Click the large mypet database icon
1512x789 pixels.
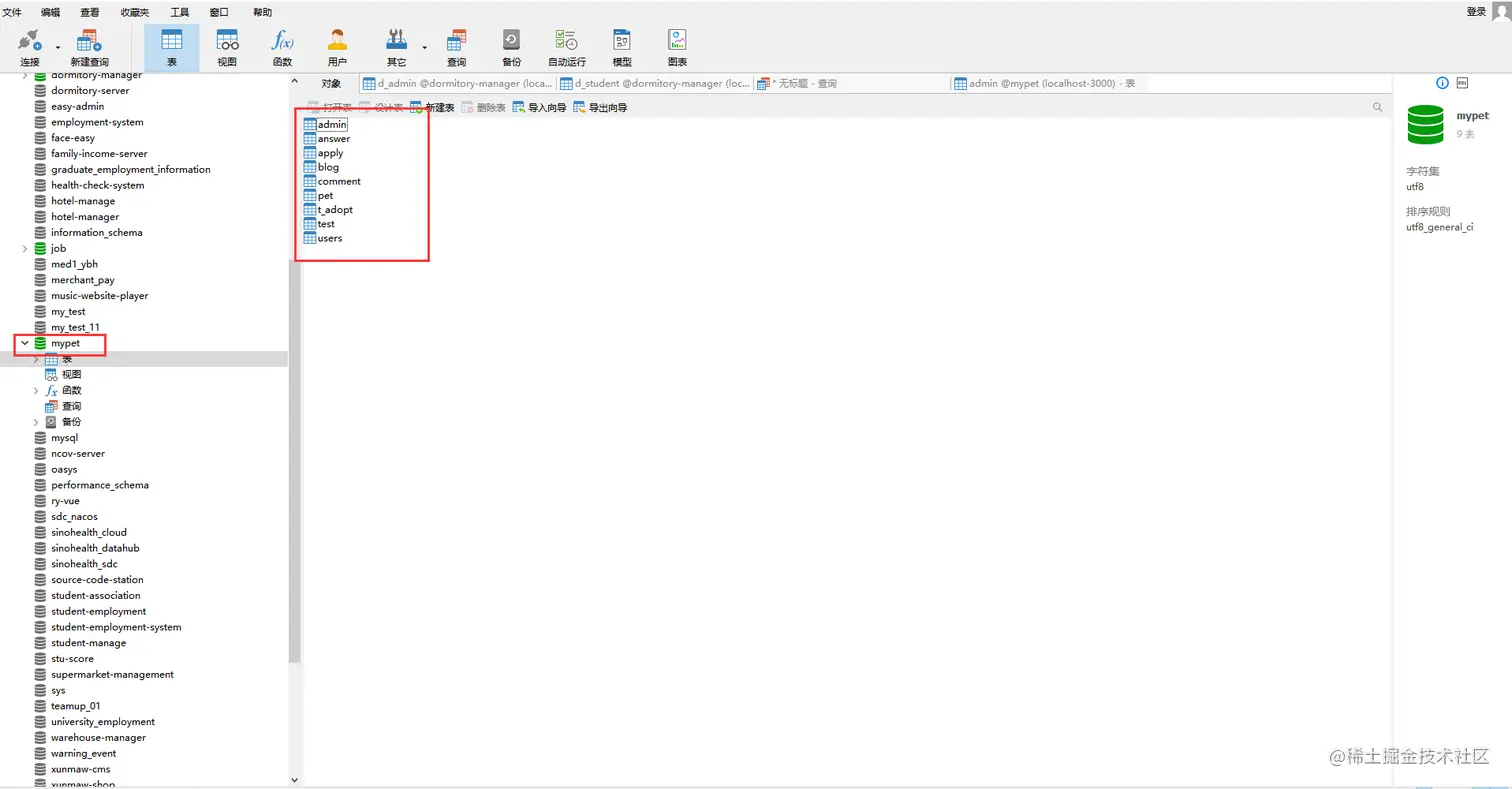click(1426, 125)
